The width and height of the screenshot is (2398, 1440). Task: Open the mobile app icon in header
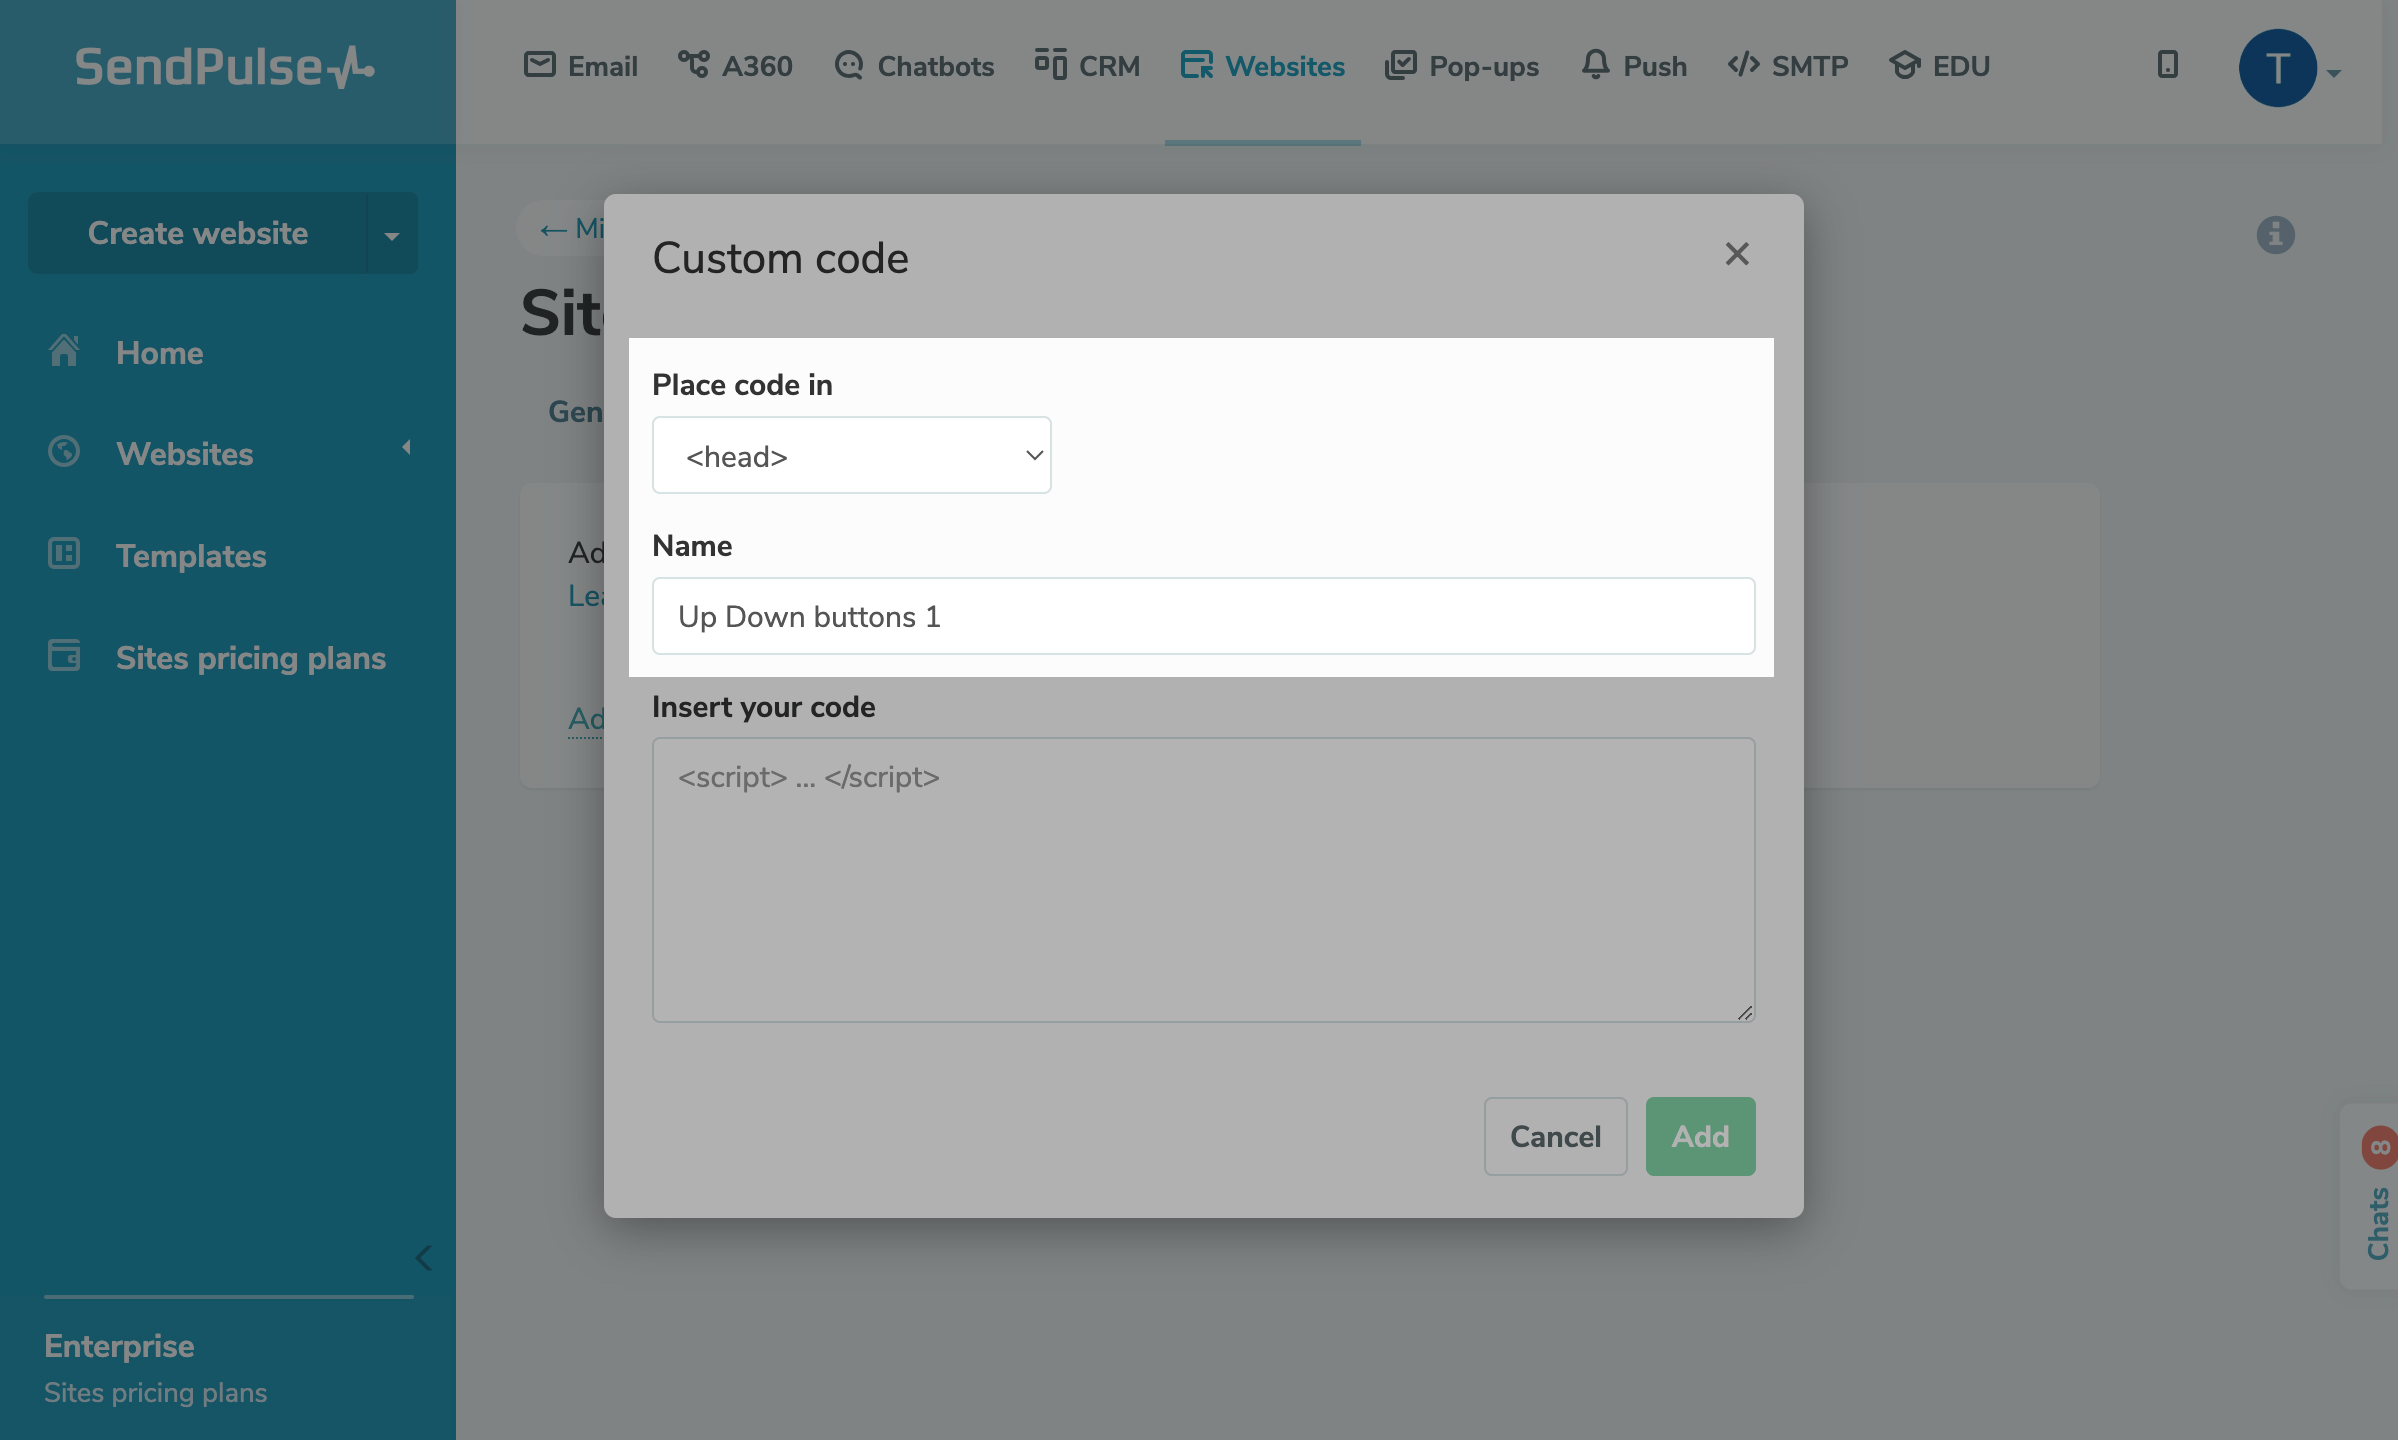2166,66
